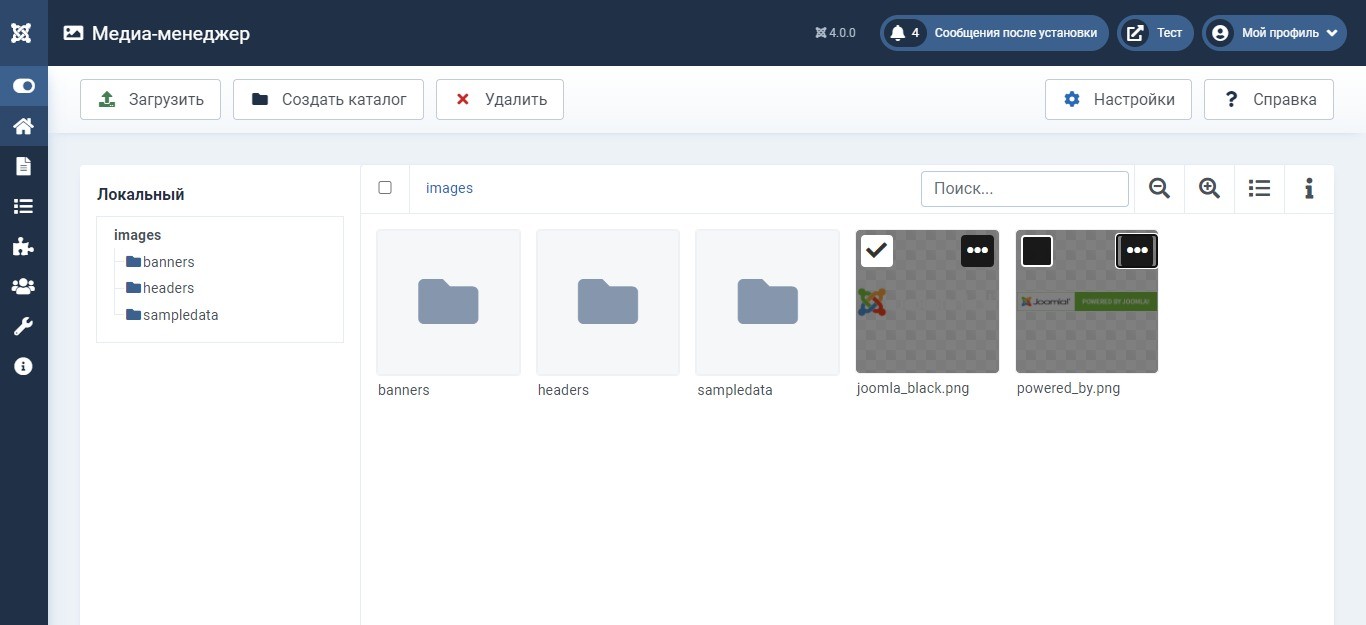This screenshot has width=1366, height=625.
Task: Open Настройки settings
Action: 1118,99
